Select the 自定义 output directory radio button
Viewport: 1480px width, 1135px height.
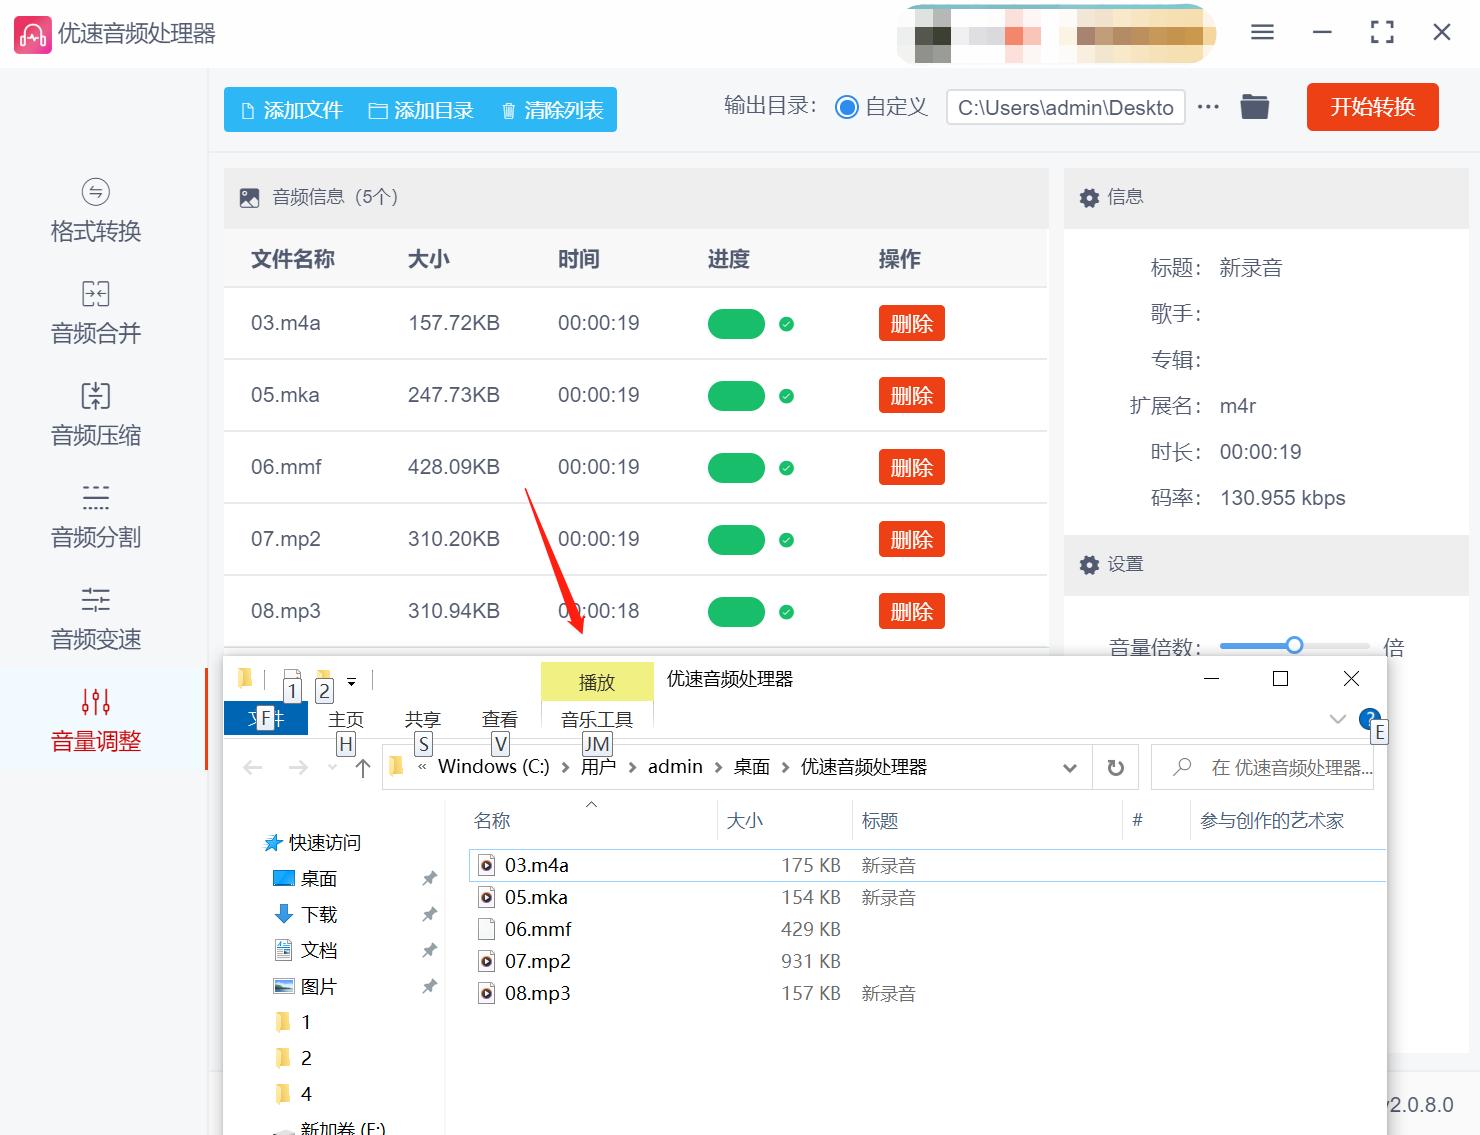847,107
